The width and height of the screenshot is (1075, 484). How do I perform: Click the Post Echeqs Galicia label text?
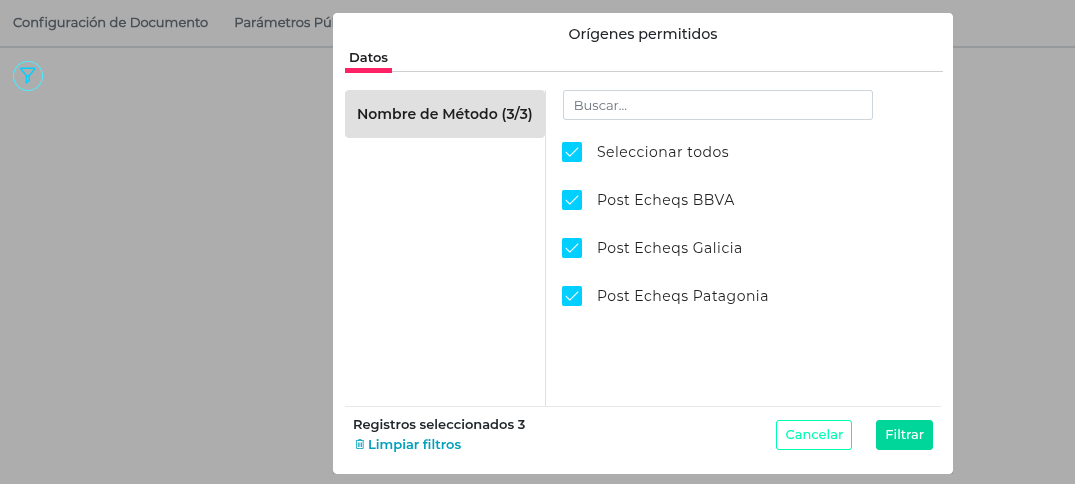coord(669,248)
